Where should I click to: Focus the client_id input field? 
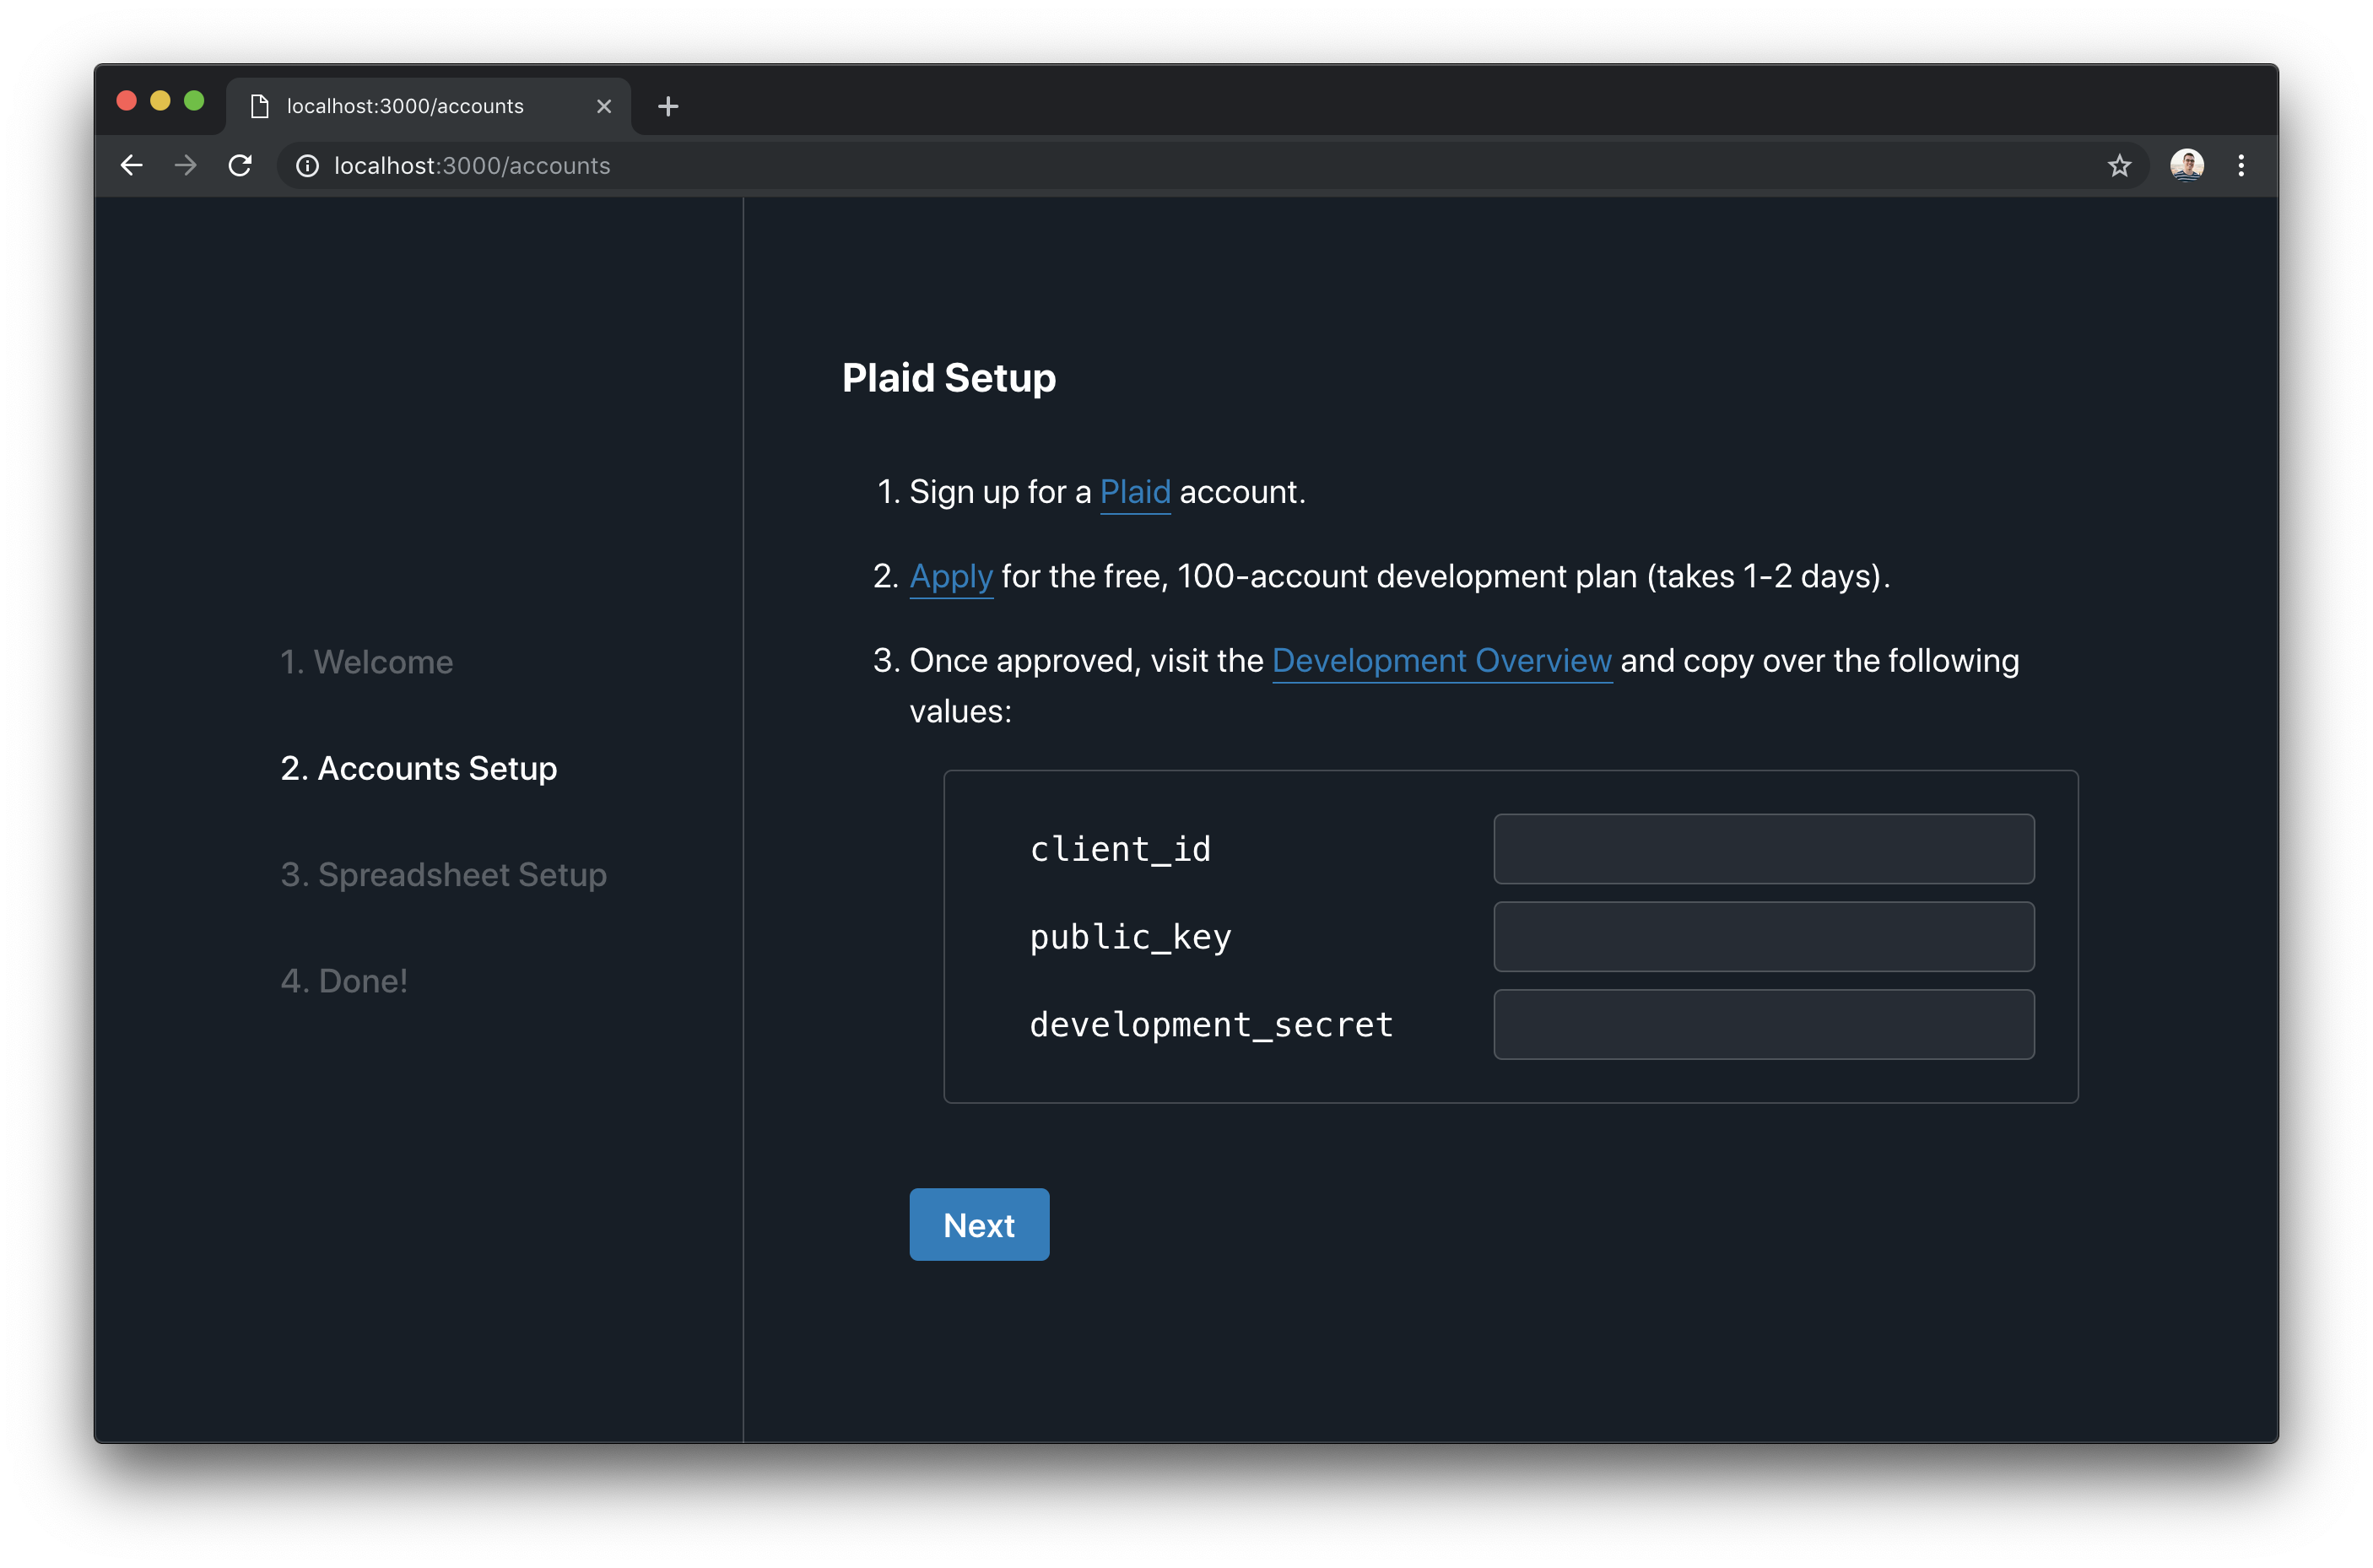[1764, 849]
